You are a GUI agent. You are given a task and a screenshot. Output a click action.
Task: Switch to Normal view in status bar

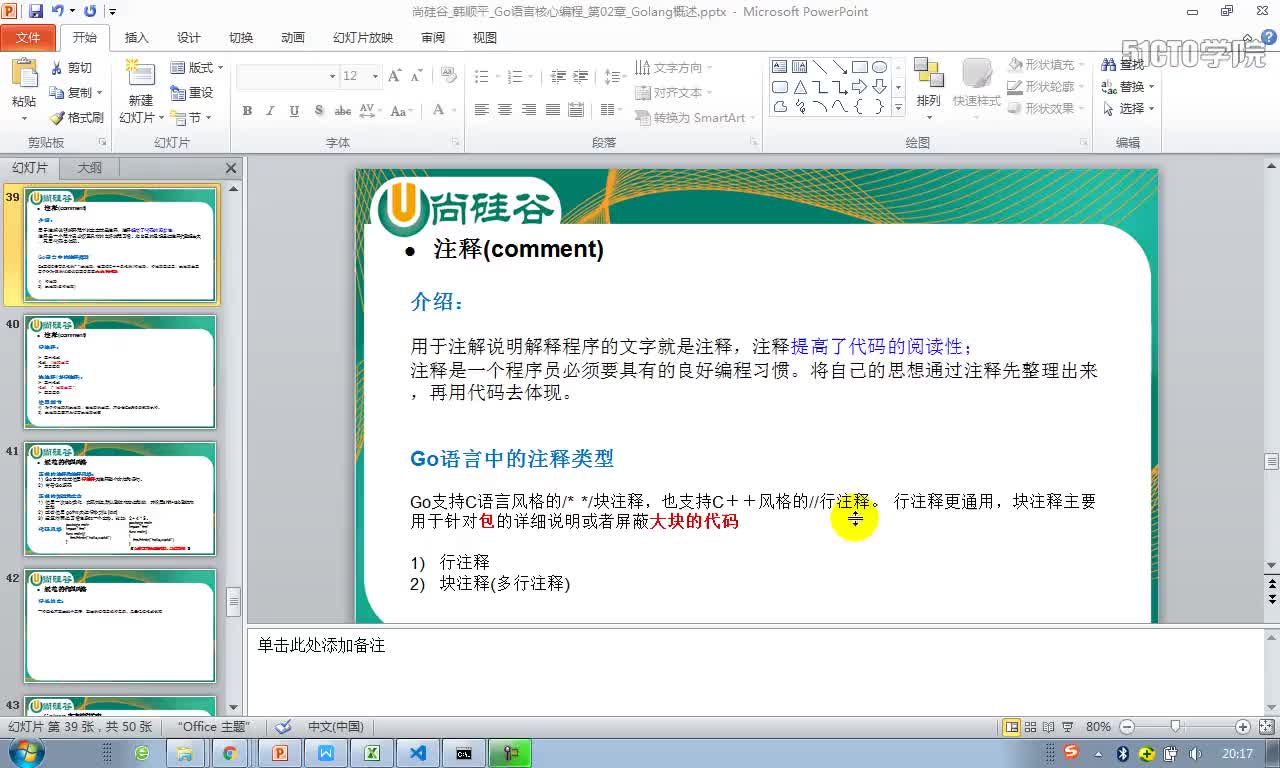[x=1012, y=727]
